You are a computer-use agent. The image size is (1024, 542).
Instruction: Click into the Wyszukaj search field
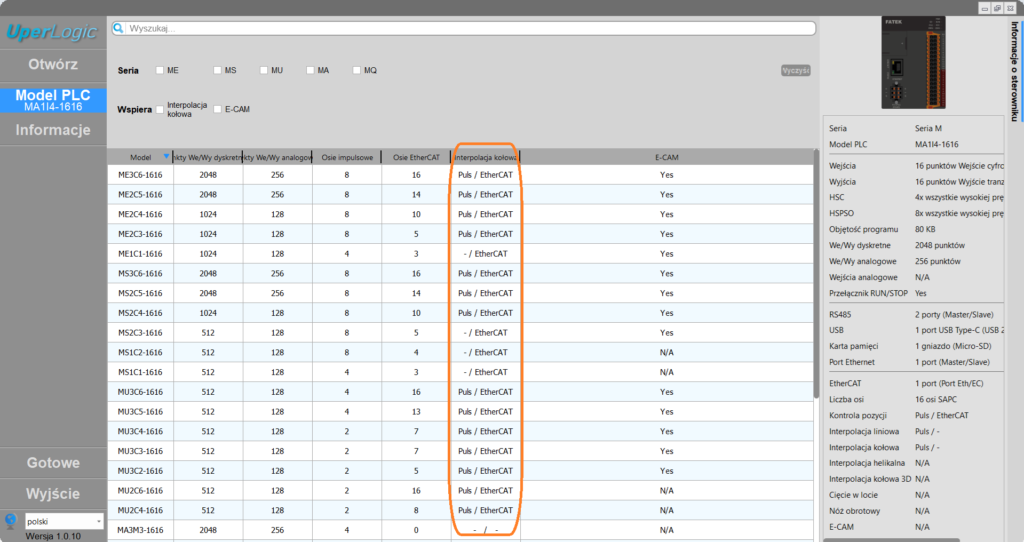tap(464, 28)
